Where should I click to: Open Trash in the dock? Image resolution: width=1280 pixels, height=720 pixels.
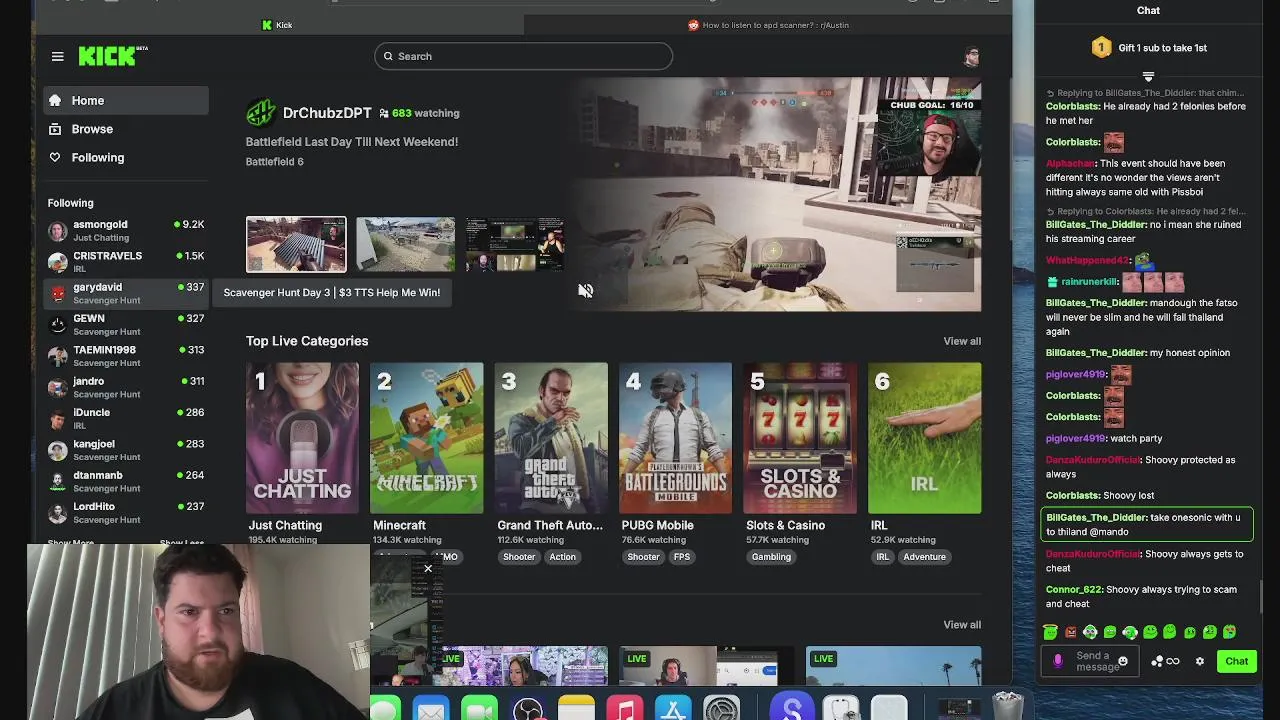click(x=1007, y=706)
